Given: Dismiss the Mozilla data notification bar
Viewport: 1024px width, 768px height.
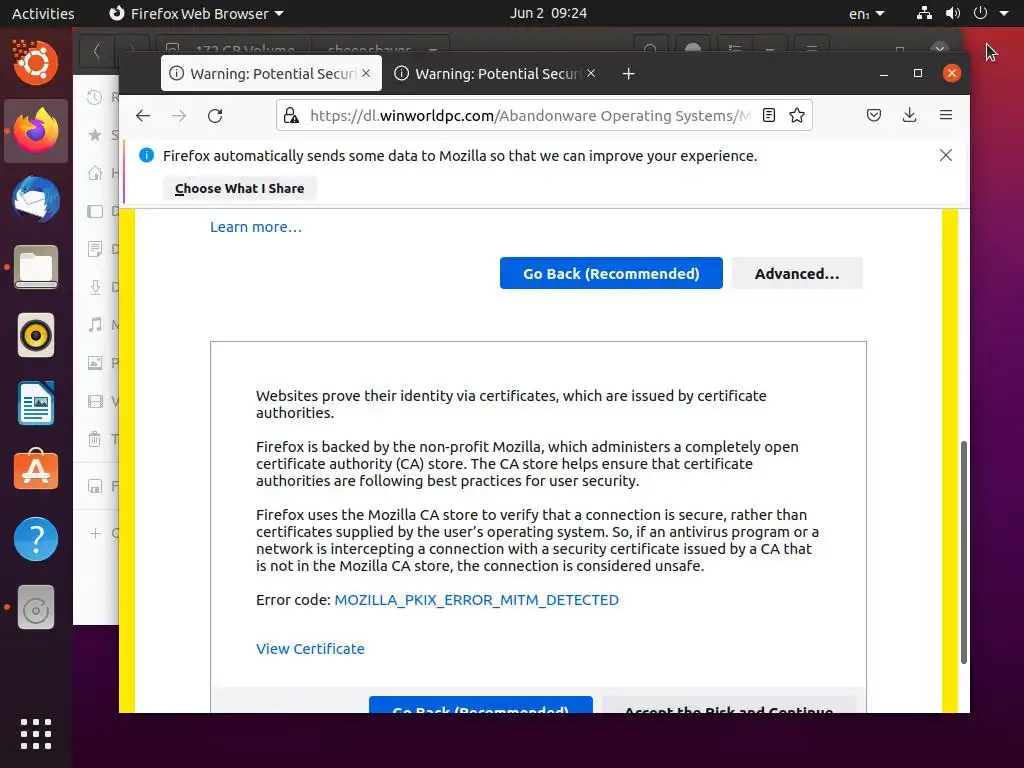Looking at the screenshot, I should [946, 155].
